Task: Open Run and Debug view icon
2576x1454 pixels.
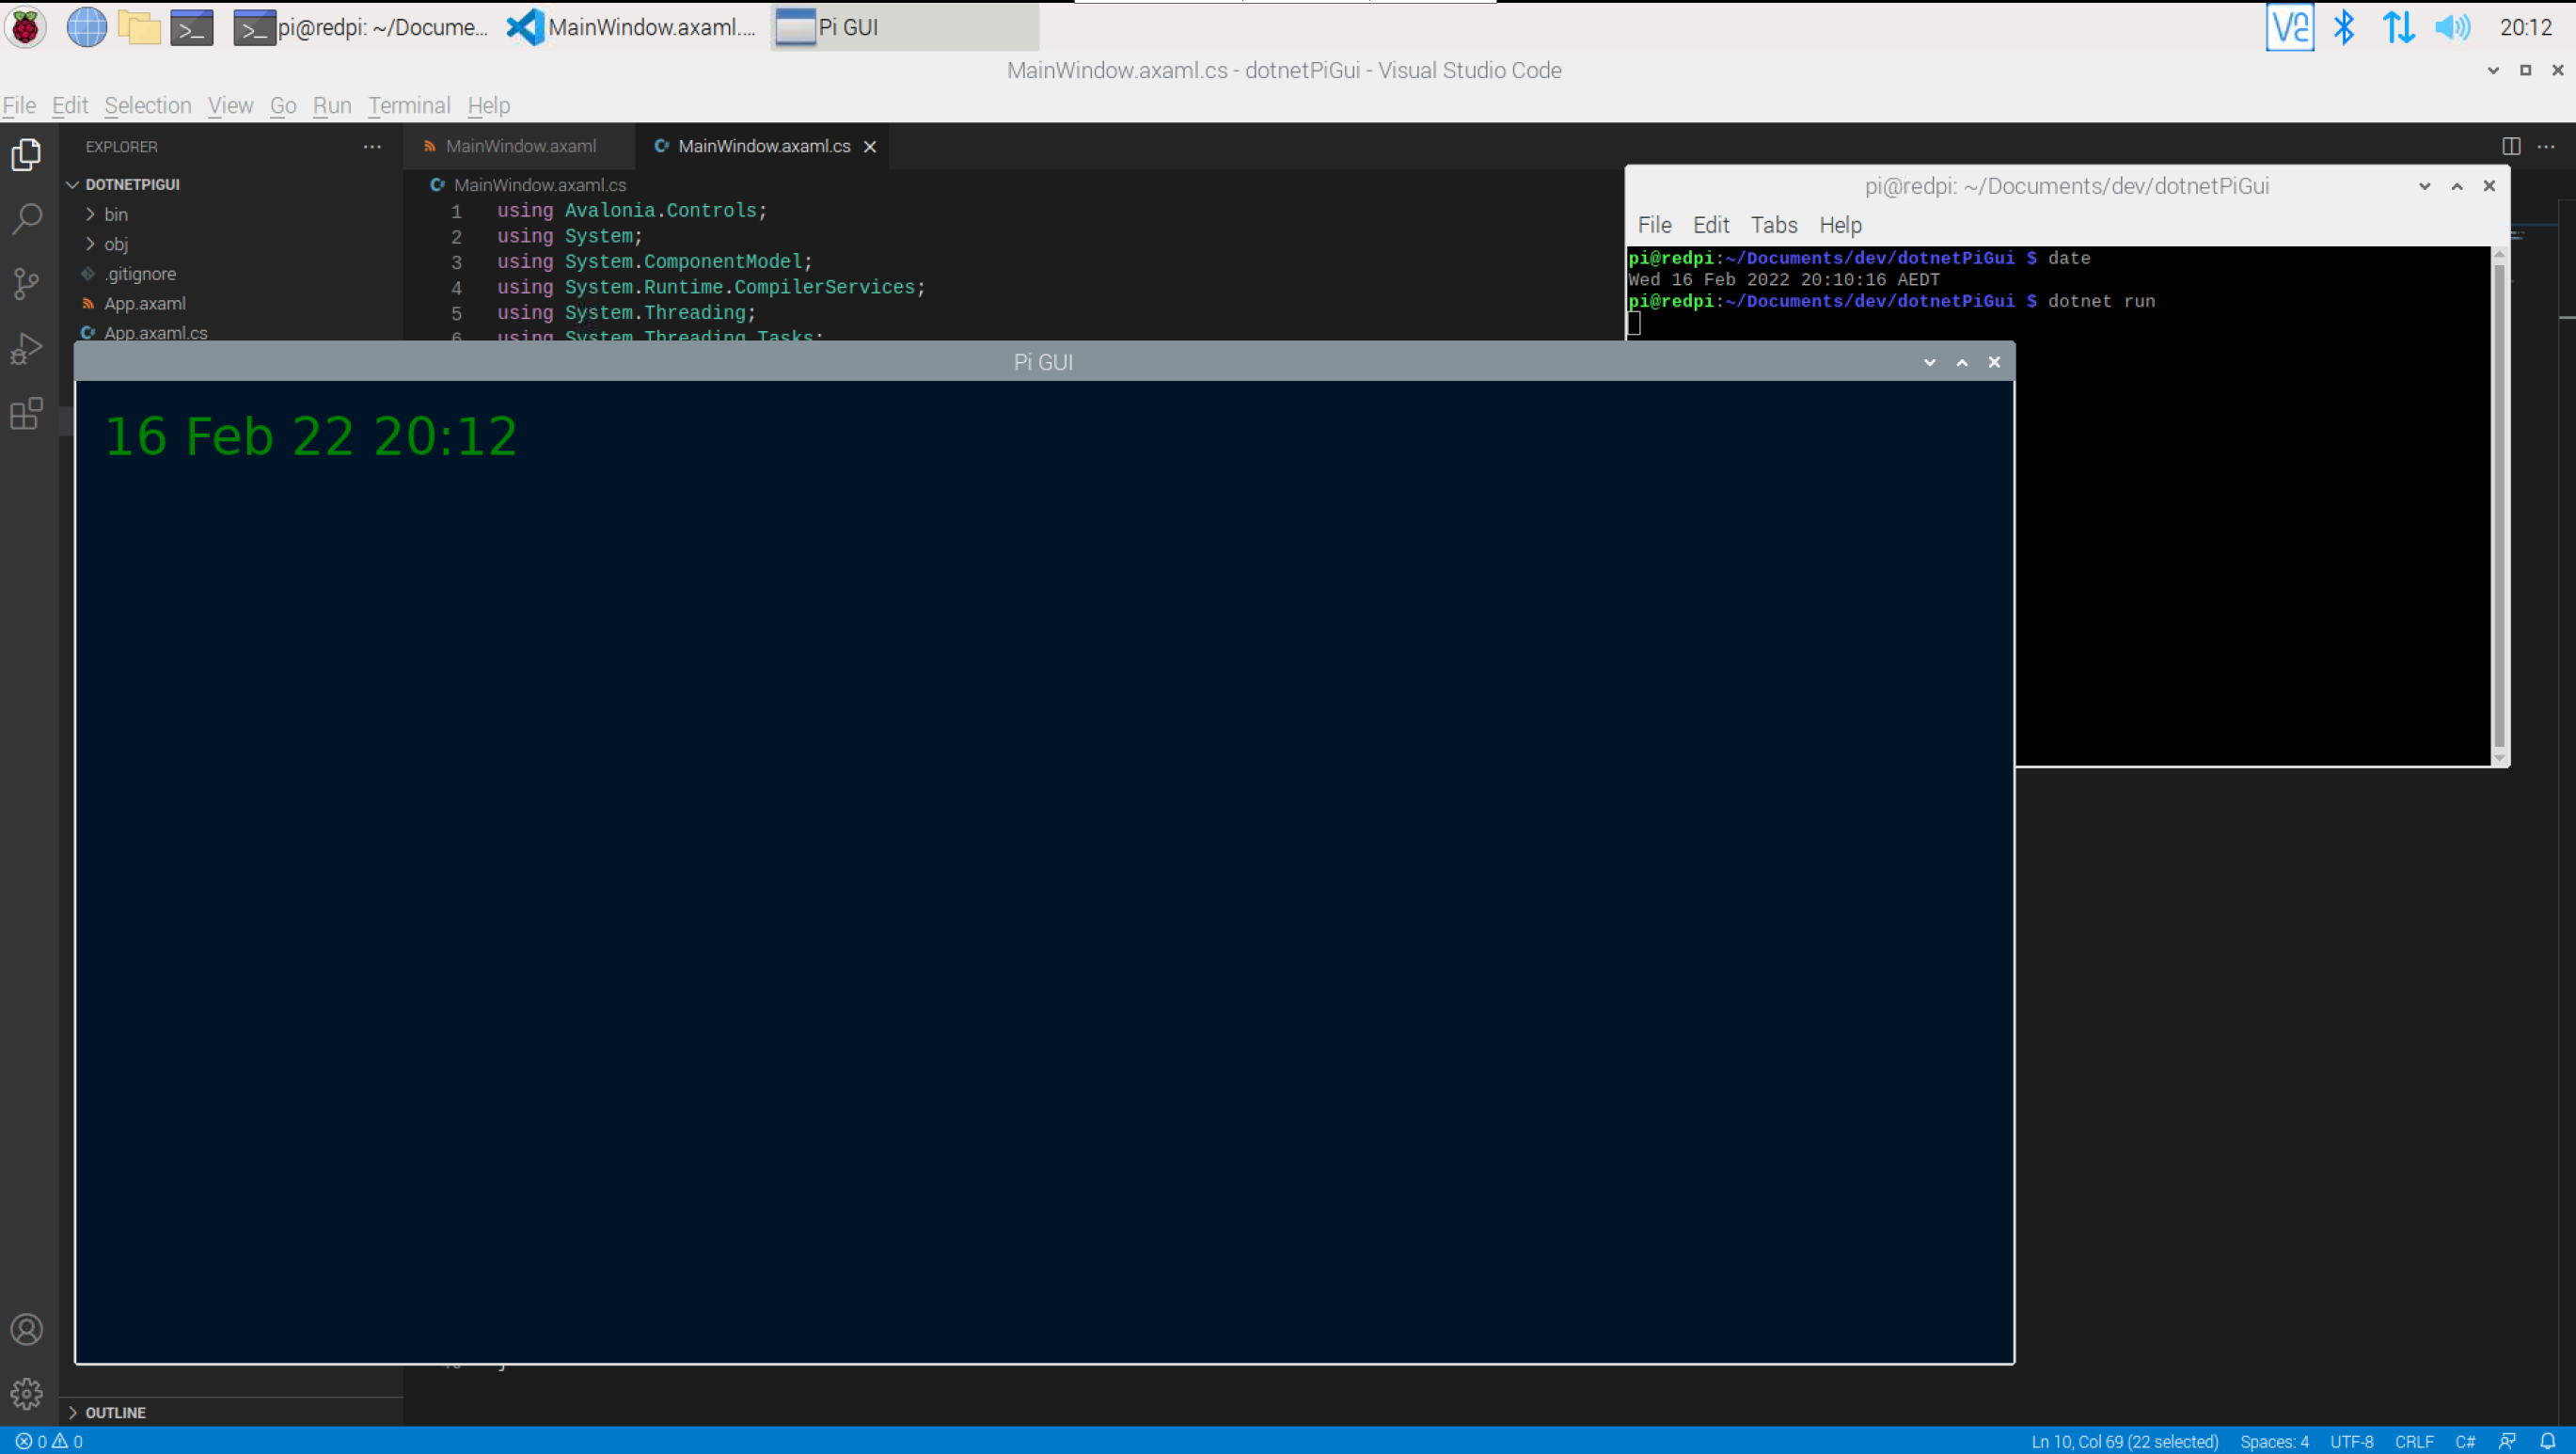Action: tap(27, 348)
